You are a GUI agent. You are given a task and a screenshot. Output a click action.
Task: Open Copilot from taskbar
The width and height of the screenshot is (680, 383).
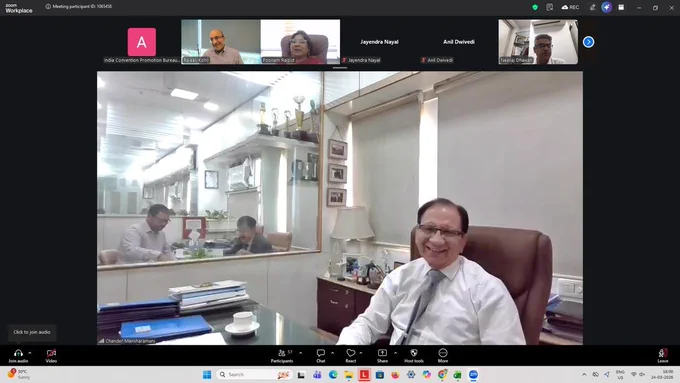(427, 375)
